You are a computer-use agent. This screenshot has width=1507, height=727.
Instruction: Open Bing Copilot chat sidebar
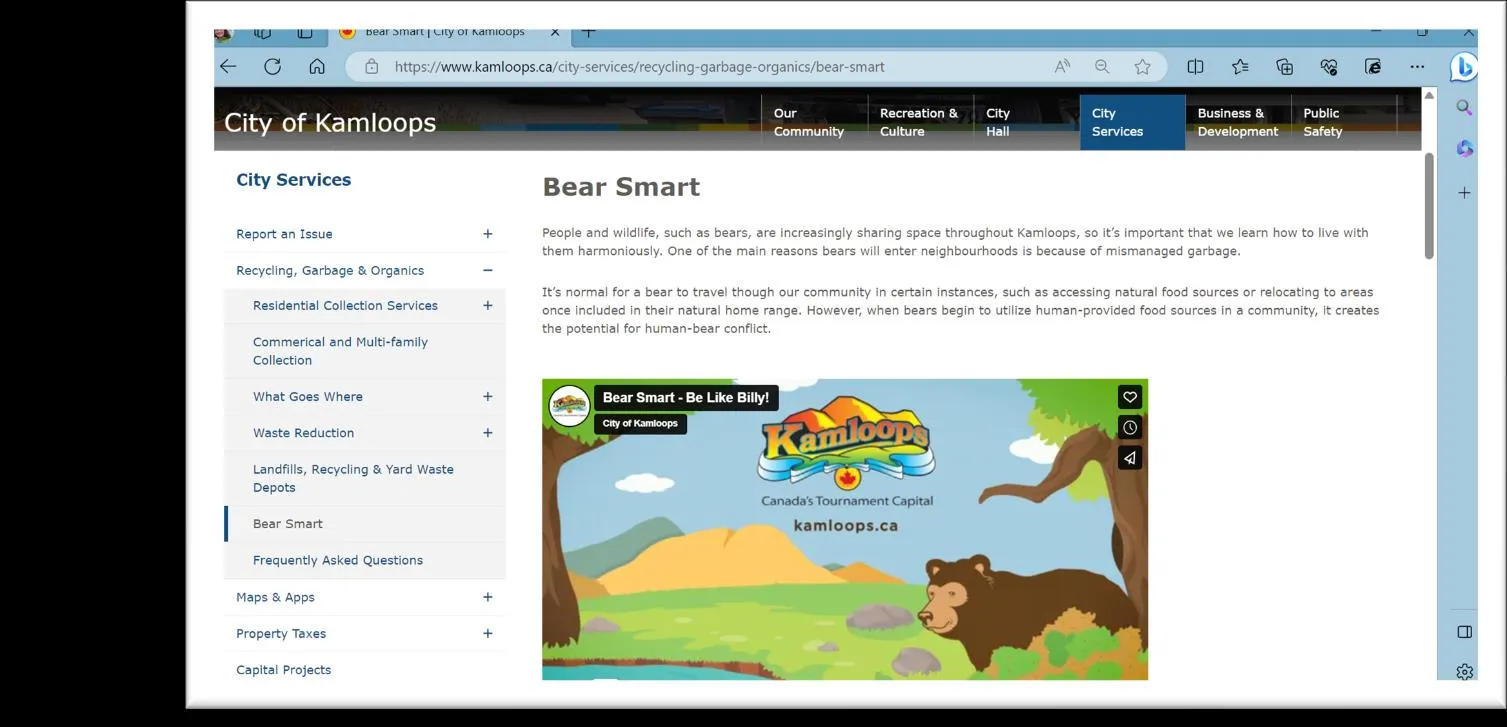pos(1463,67)
